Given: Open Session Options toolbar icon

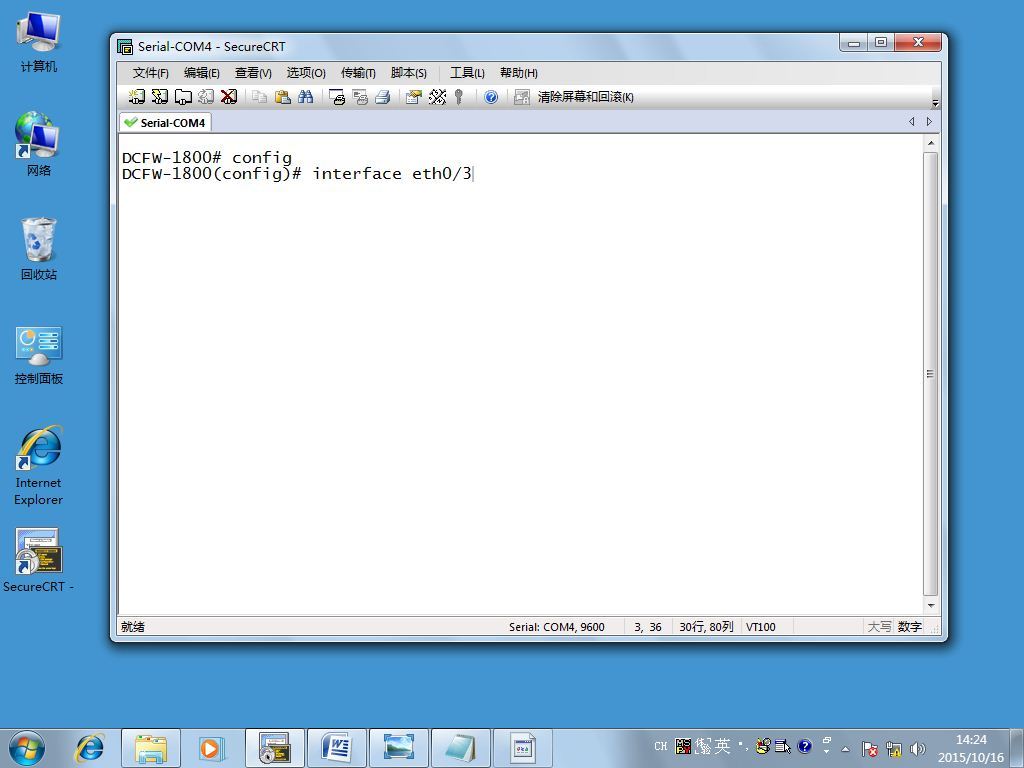Looking at the screenshot, I should tap(413, 97).
